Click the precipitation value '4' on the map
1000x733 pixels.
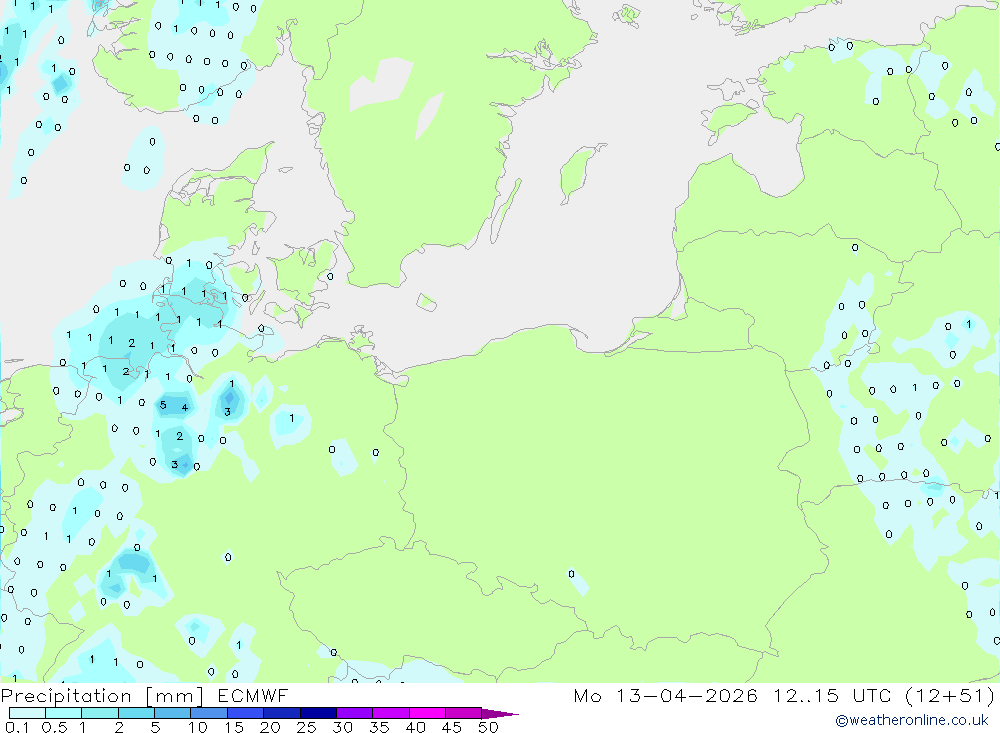185,408
